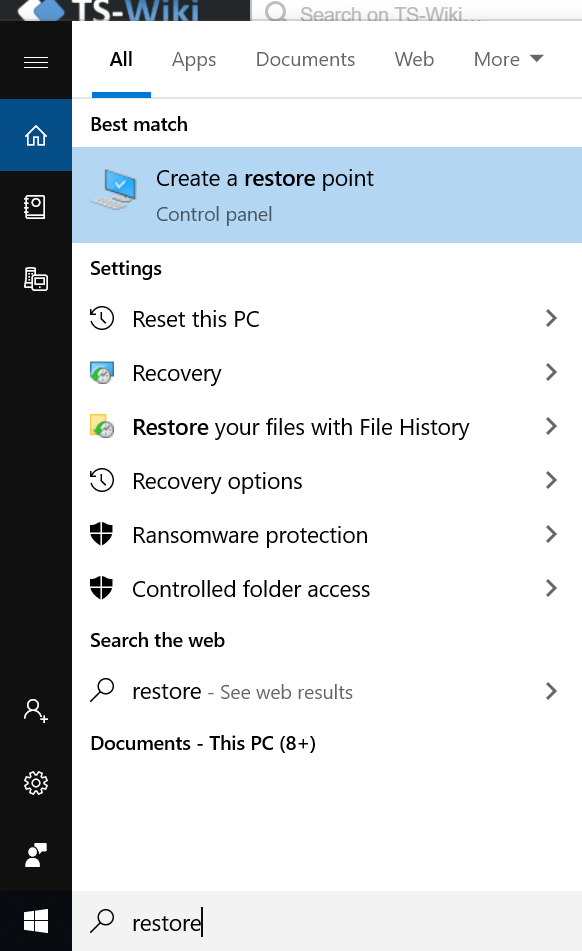Open the notebook icon in the sidebar
This screenshot has width=582, height=951.
[x=36, y=207]
